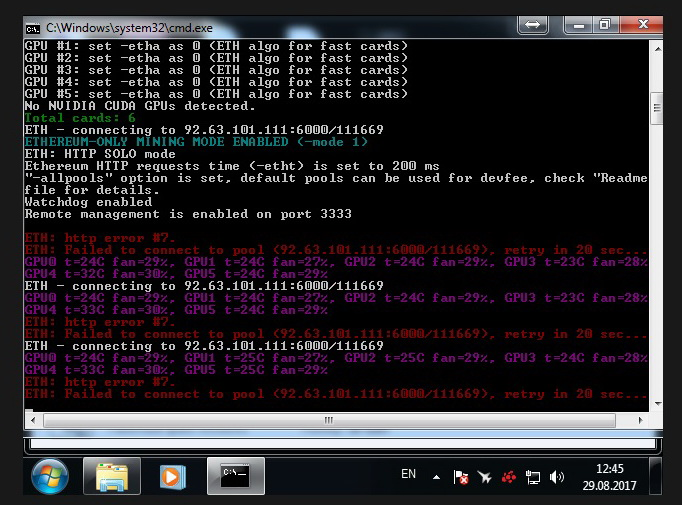Select the cmd.exe taskbar button
The image size is (682, 505).
[235, 477]
